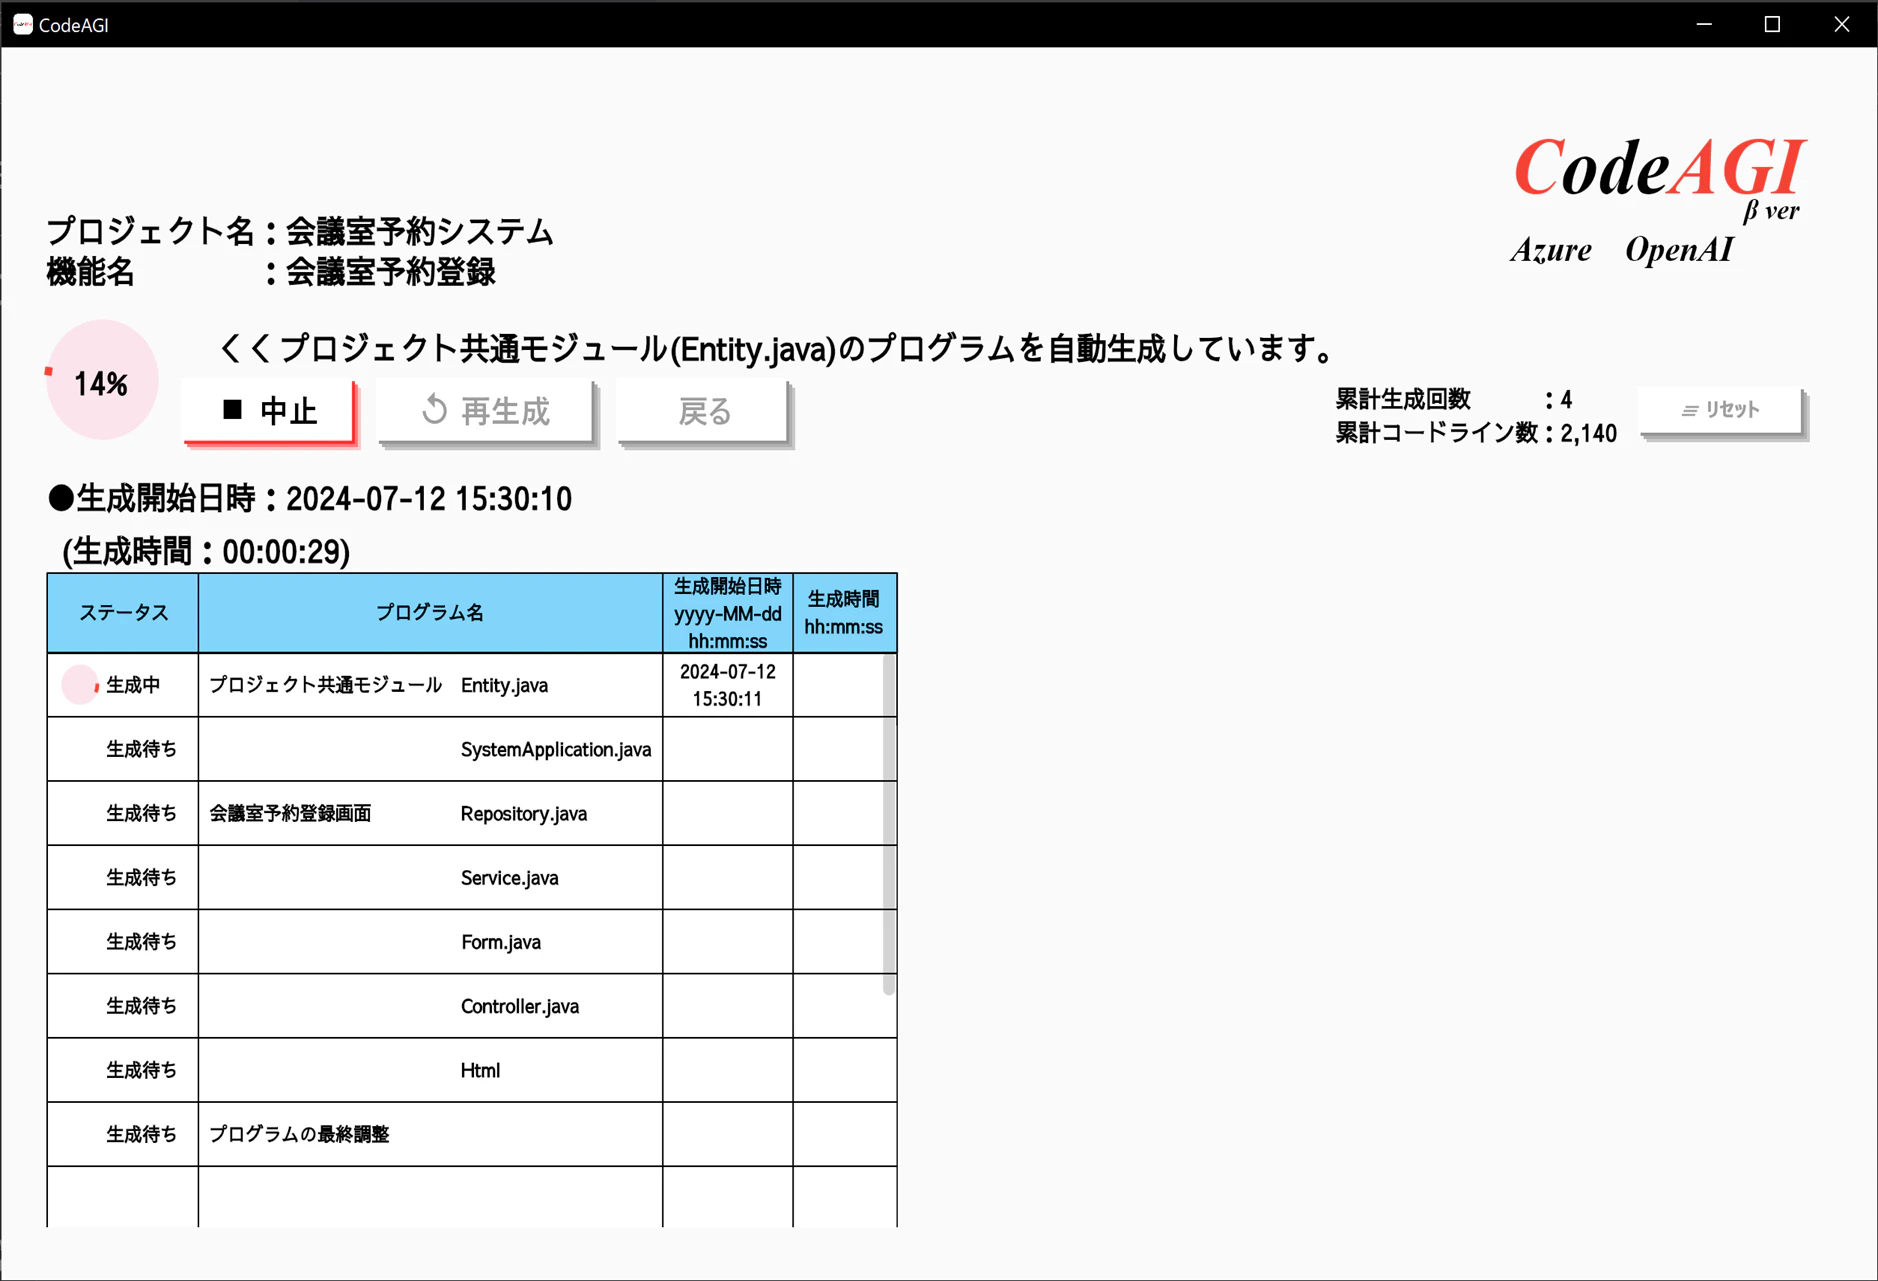This screenshot has height=1281, width=1878.
Task: Click the CodeAGI app icon in title bar
Action: 22,24
